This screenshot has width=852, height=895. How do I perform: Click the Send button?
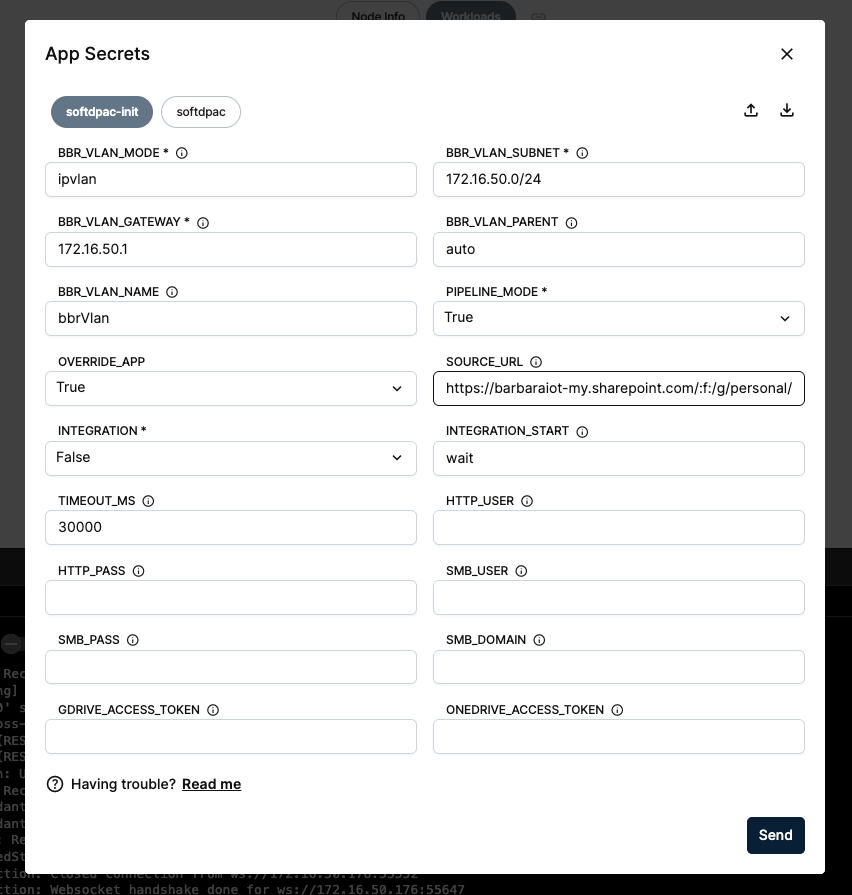pyautogui.click(x=776, y=836)
